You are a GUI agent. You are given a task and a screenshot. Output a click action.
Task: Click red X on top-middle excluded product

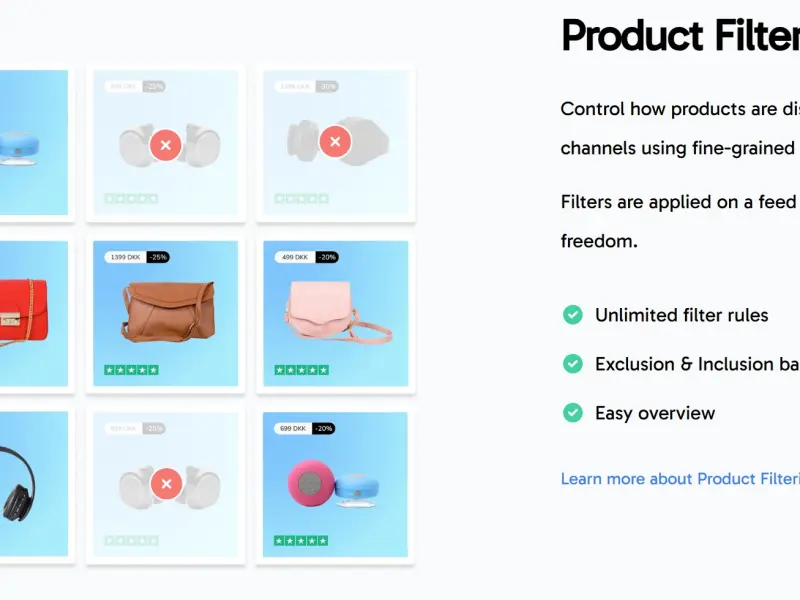pos(165,145)
